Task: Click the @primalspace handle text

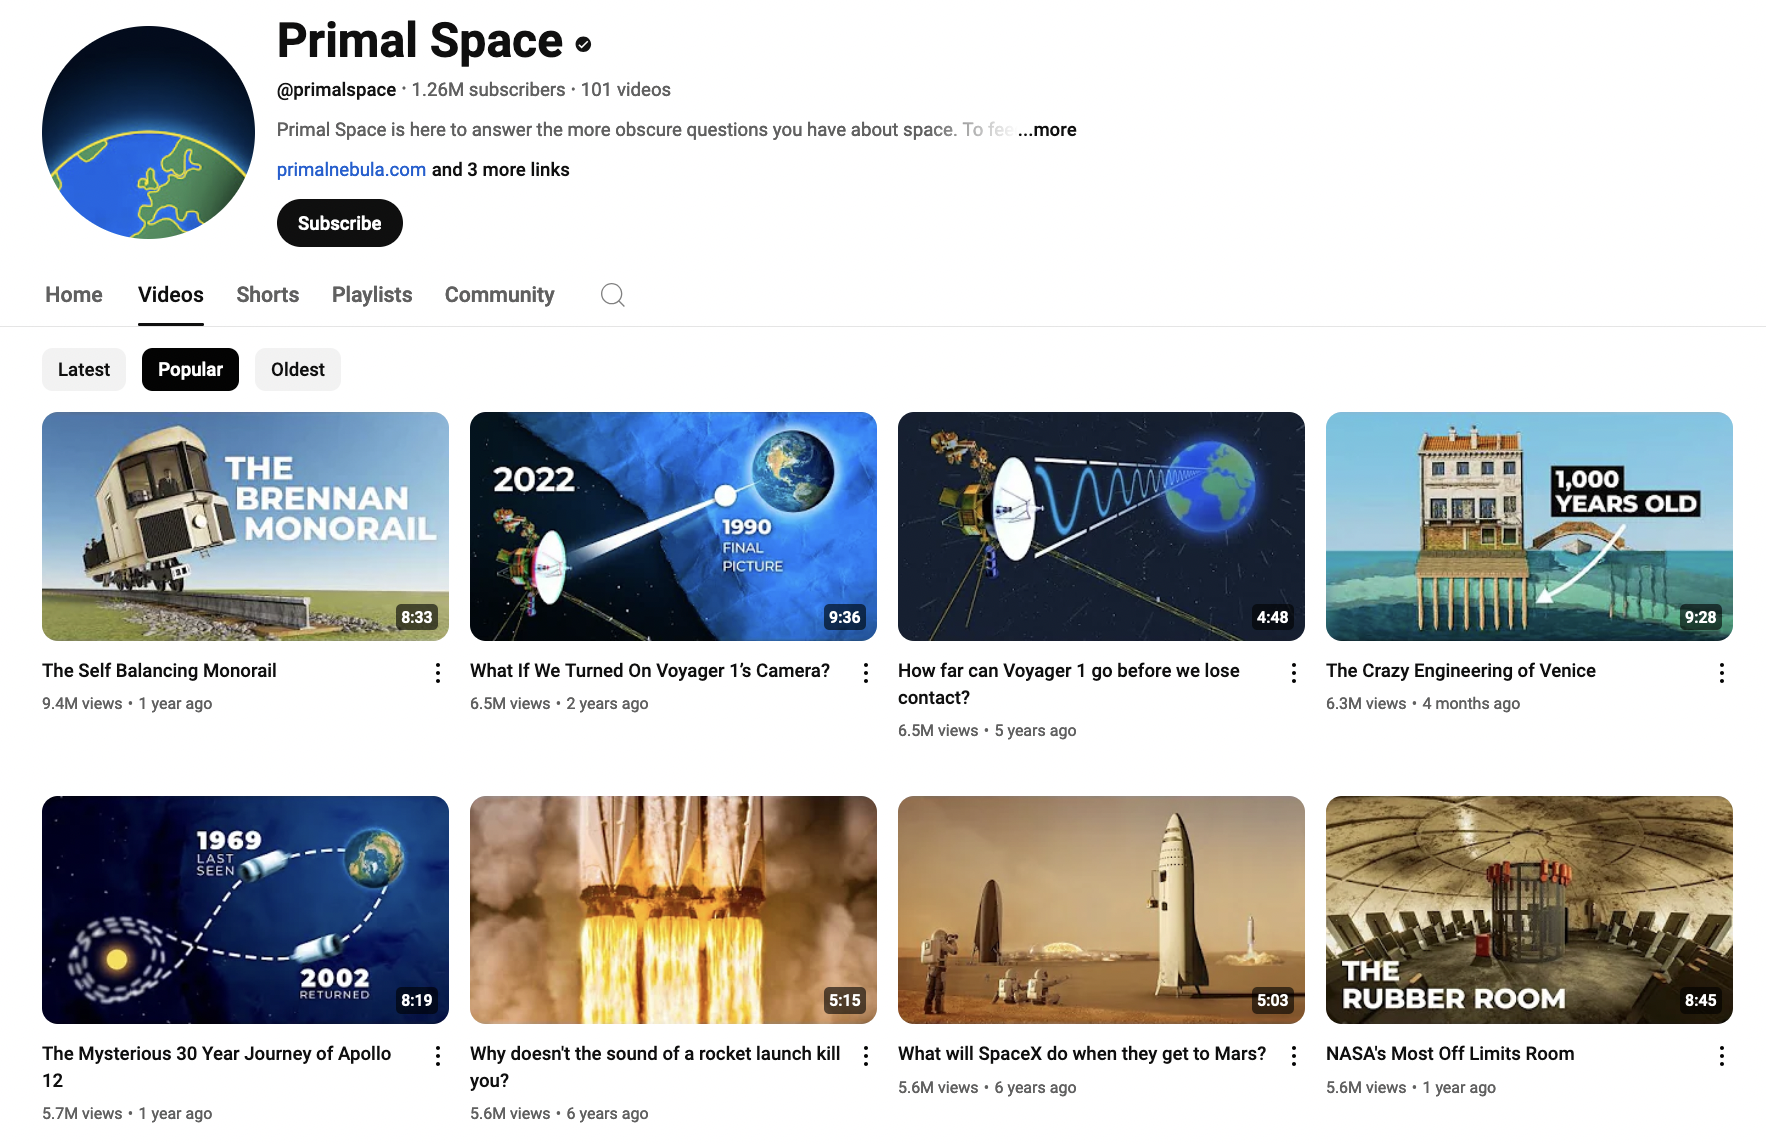Action: coord(336,90)
